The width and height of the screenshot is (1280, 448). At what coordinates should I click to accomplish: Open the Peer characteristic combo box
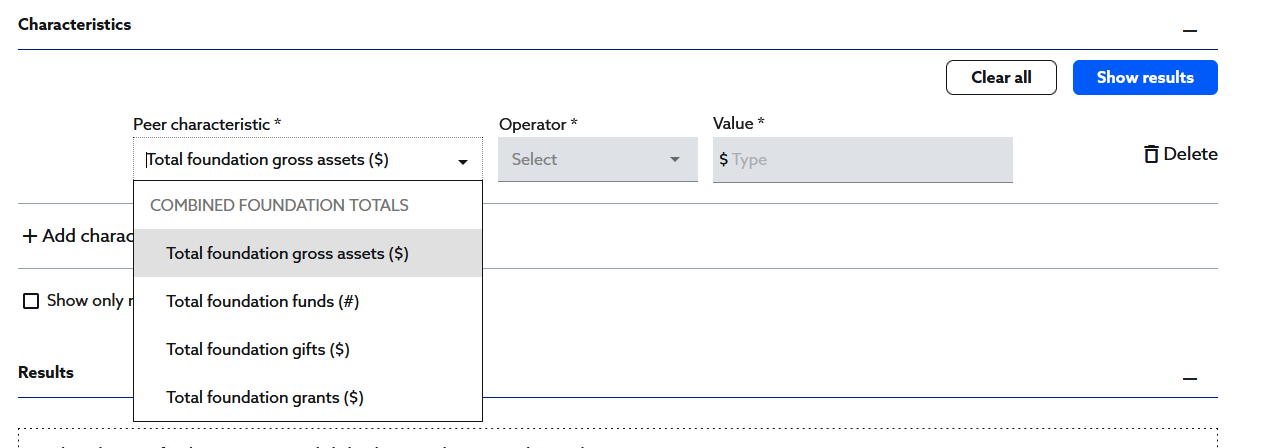tap(308, 160)
